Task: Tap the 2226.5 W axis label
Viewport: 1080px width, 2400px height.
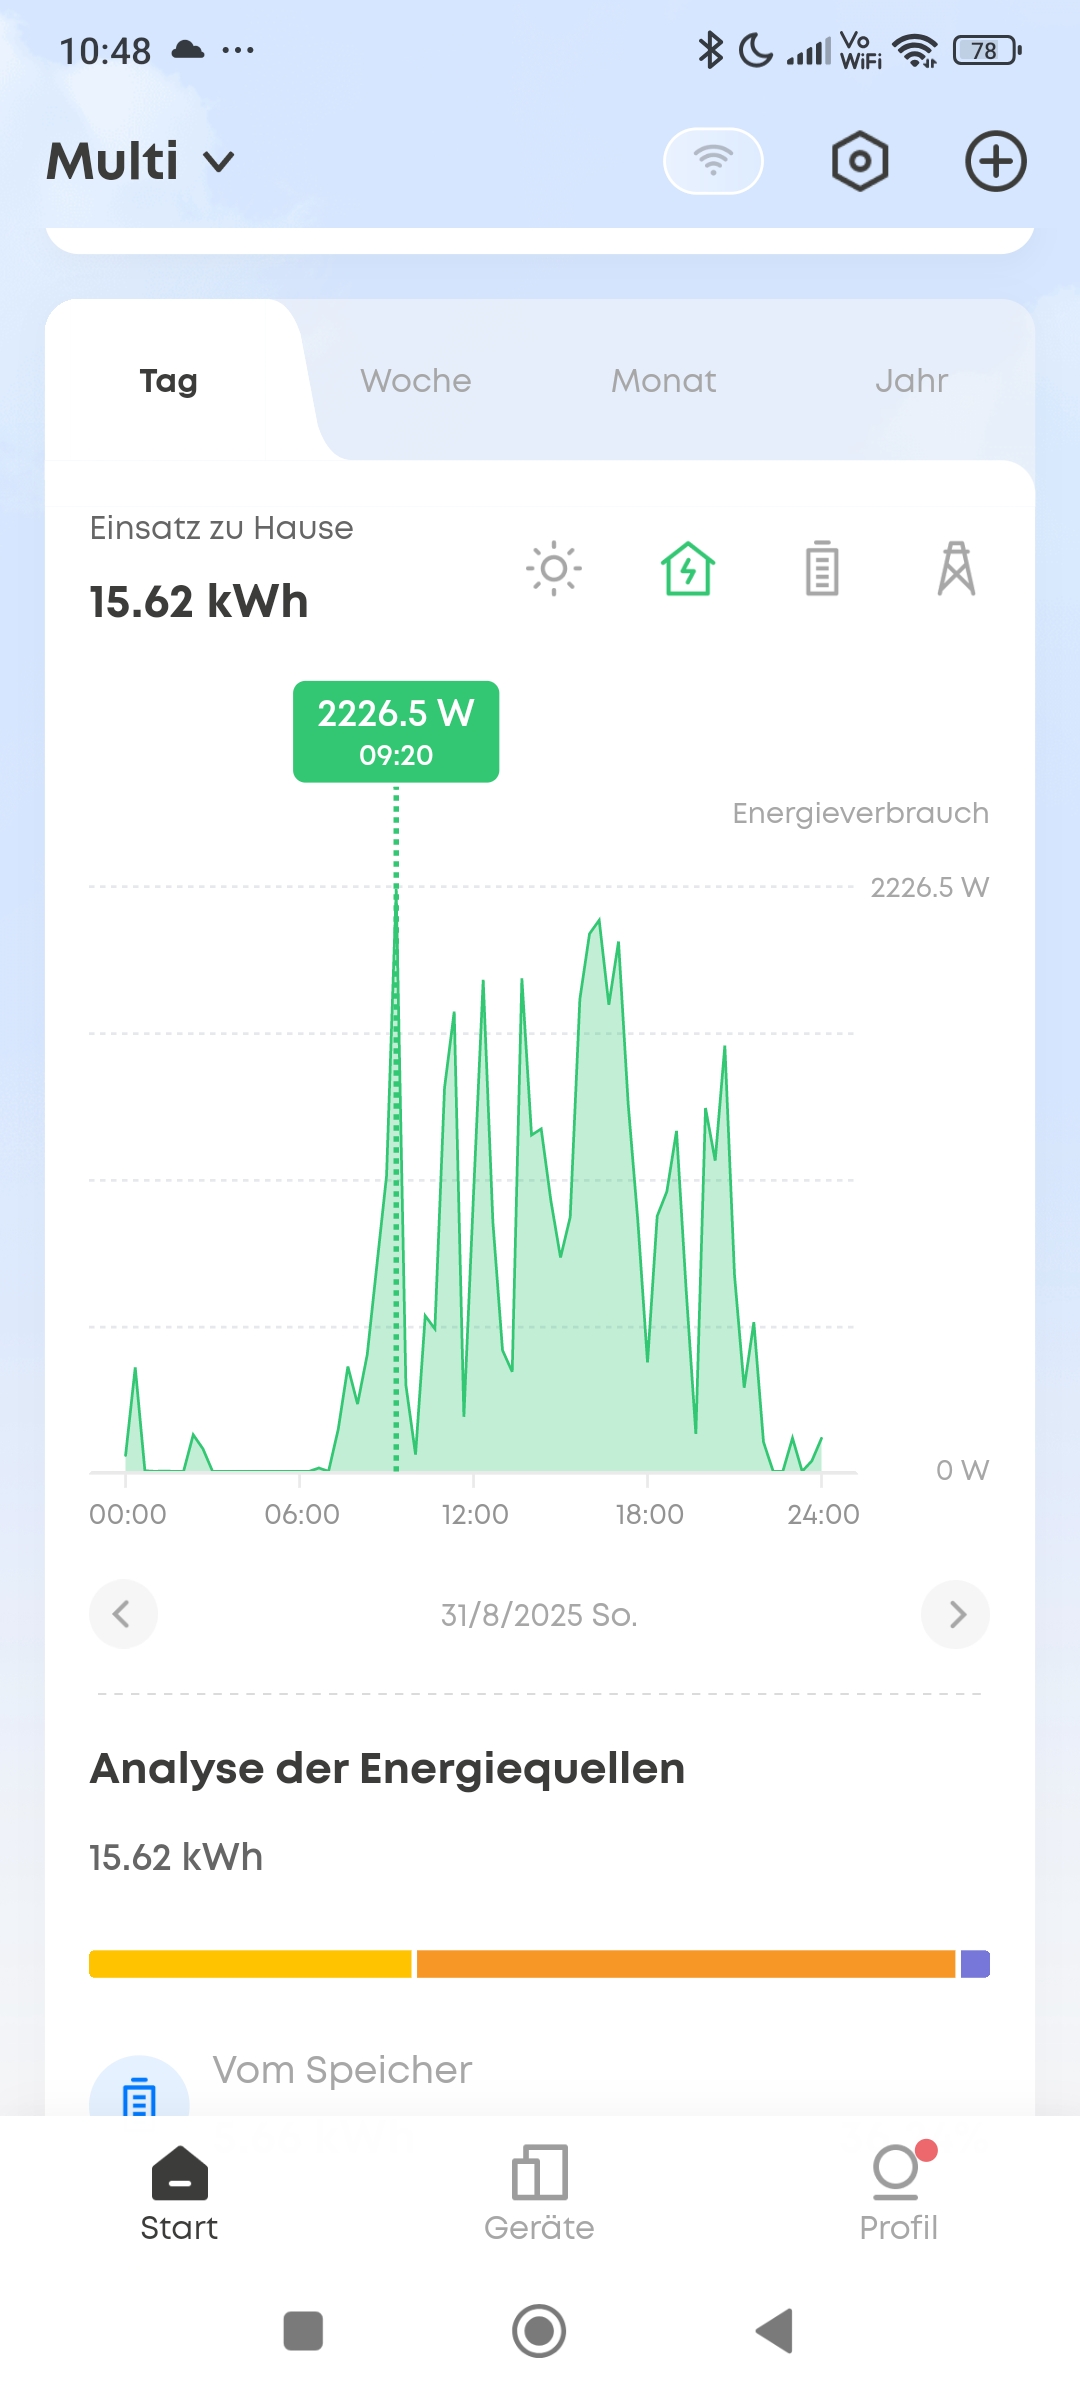Action: 930,887
